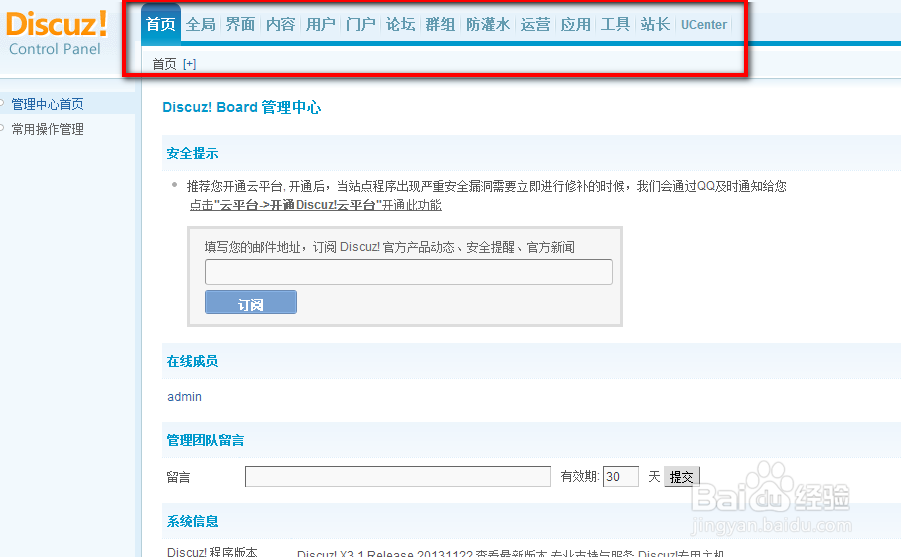901x557 pixels.
Task: Switch to the 工具 tab
Action: click(x=615, y=24)
